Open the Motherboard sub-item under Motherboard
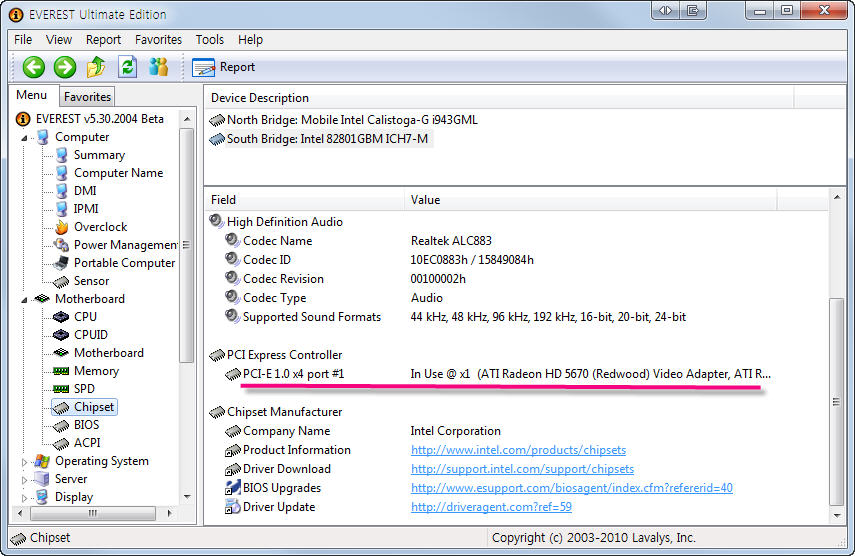 [x=109, y=353]
